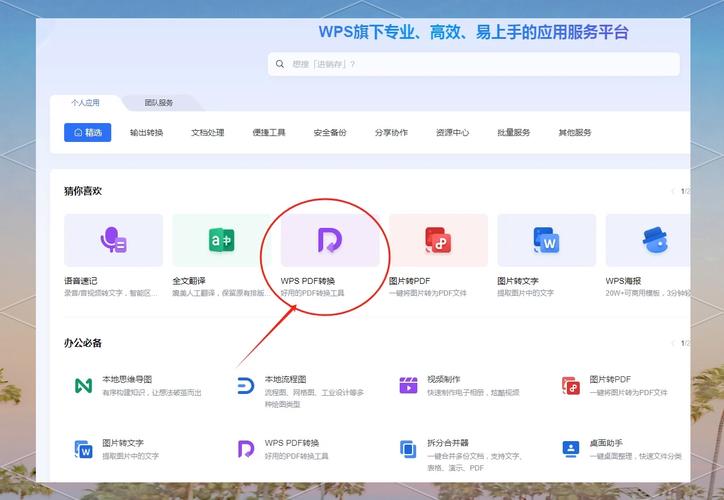Click the 办公必备 previous page arrow
Viewport: 724px width, 500px height.
tap(672, 343)
